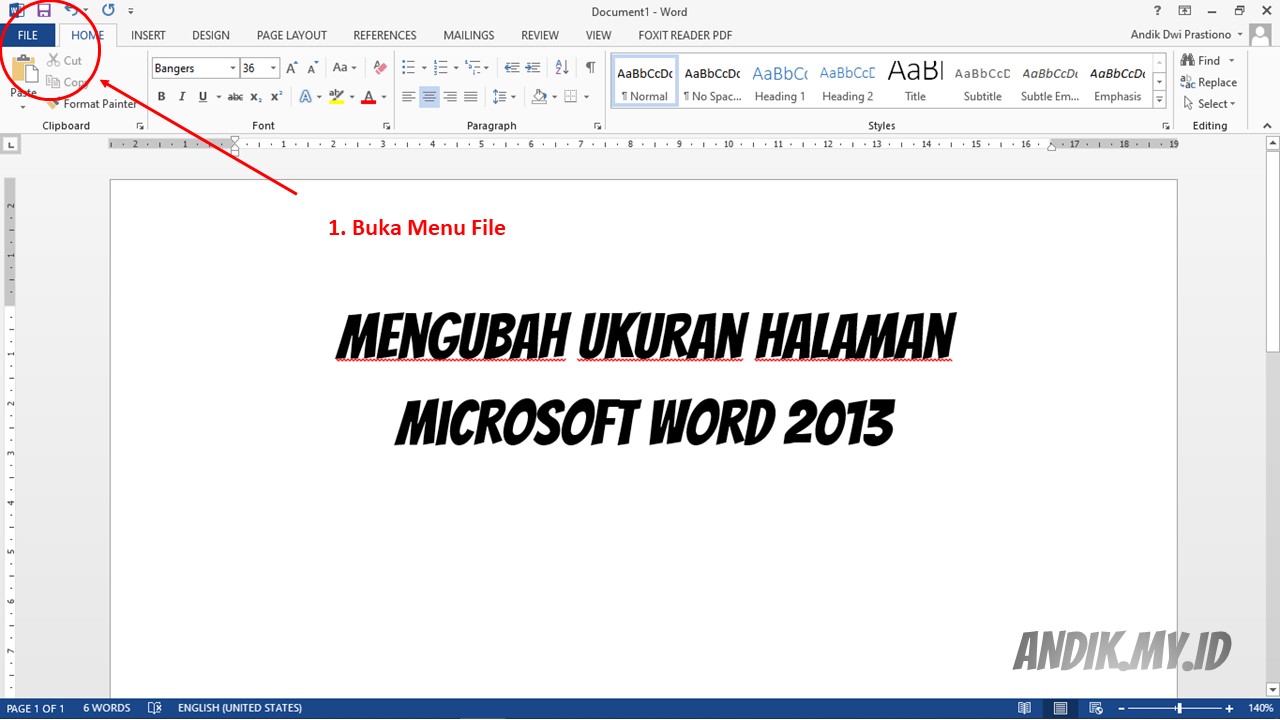Apply superscript formatting
The width and height of the screenshot is (1280, 720).
pyautogui.click(x=277, y=97)
